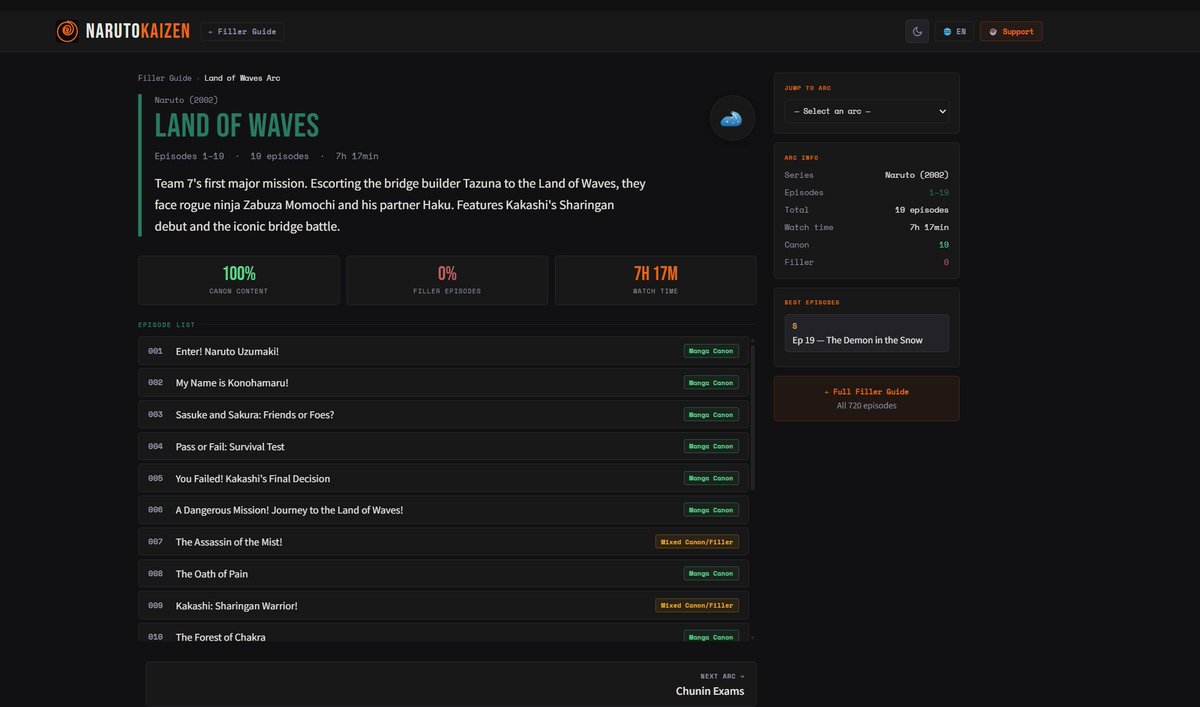1200x707 pixels.
Task: Open episode 002 My Name is Konohamaru!
Action: tap(443, 383)
